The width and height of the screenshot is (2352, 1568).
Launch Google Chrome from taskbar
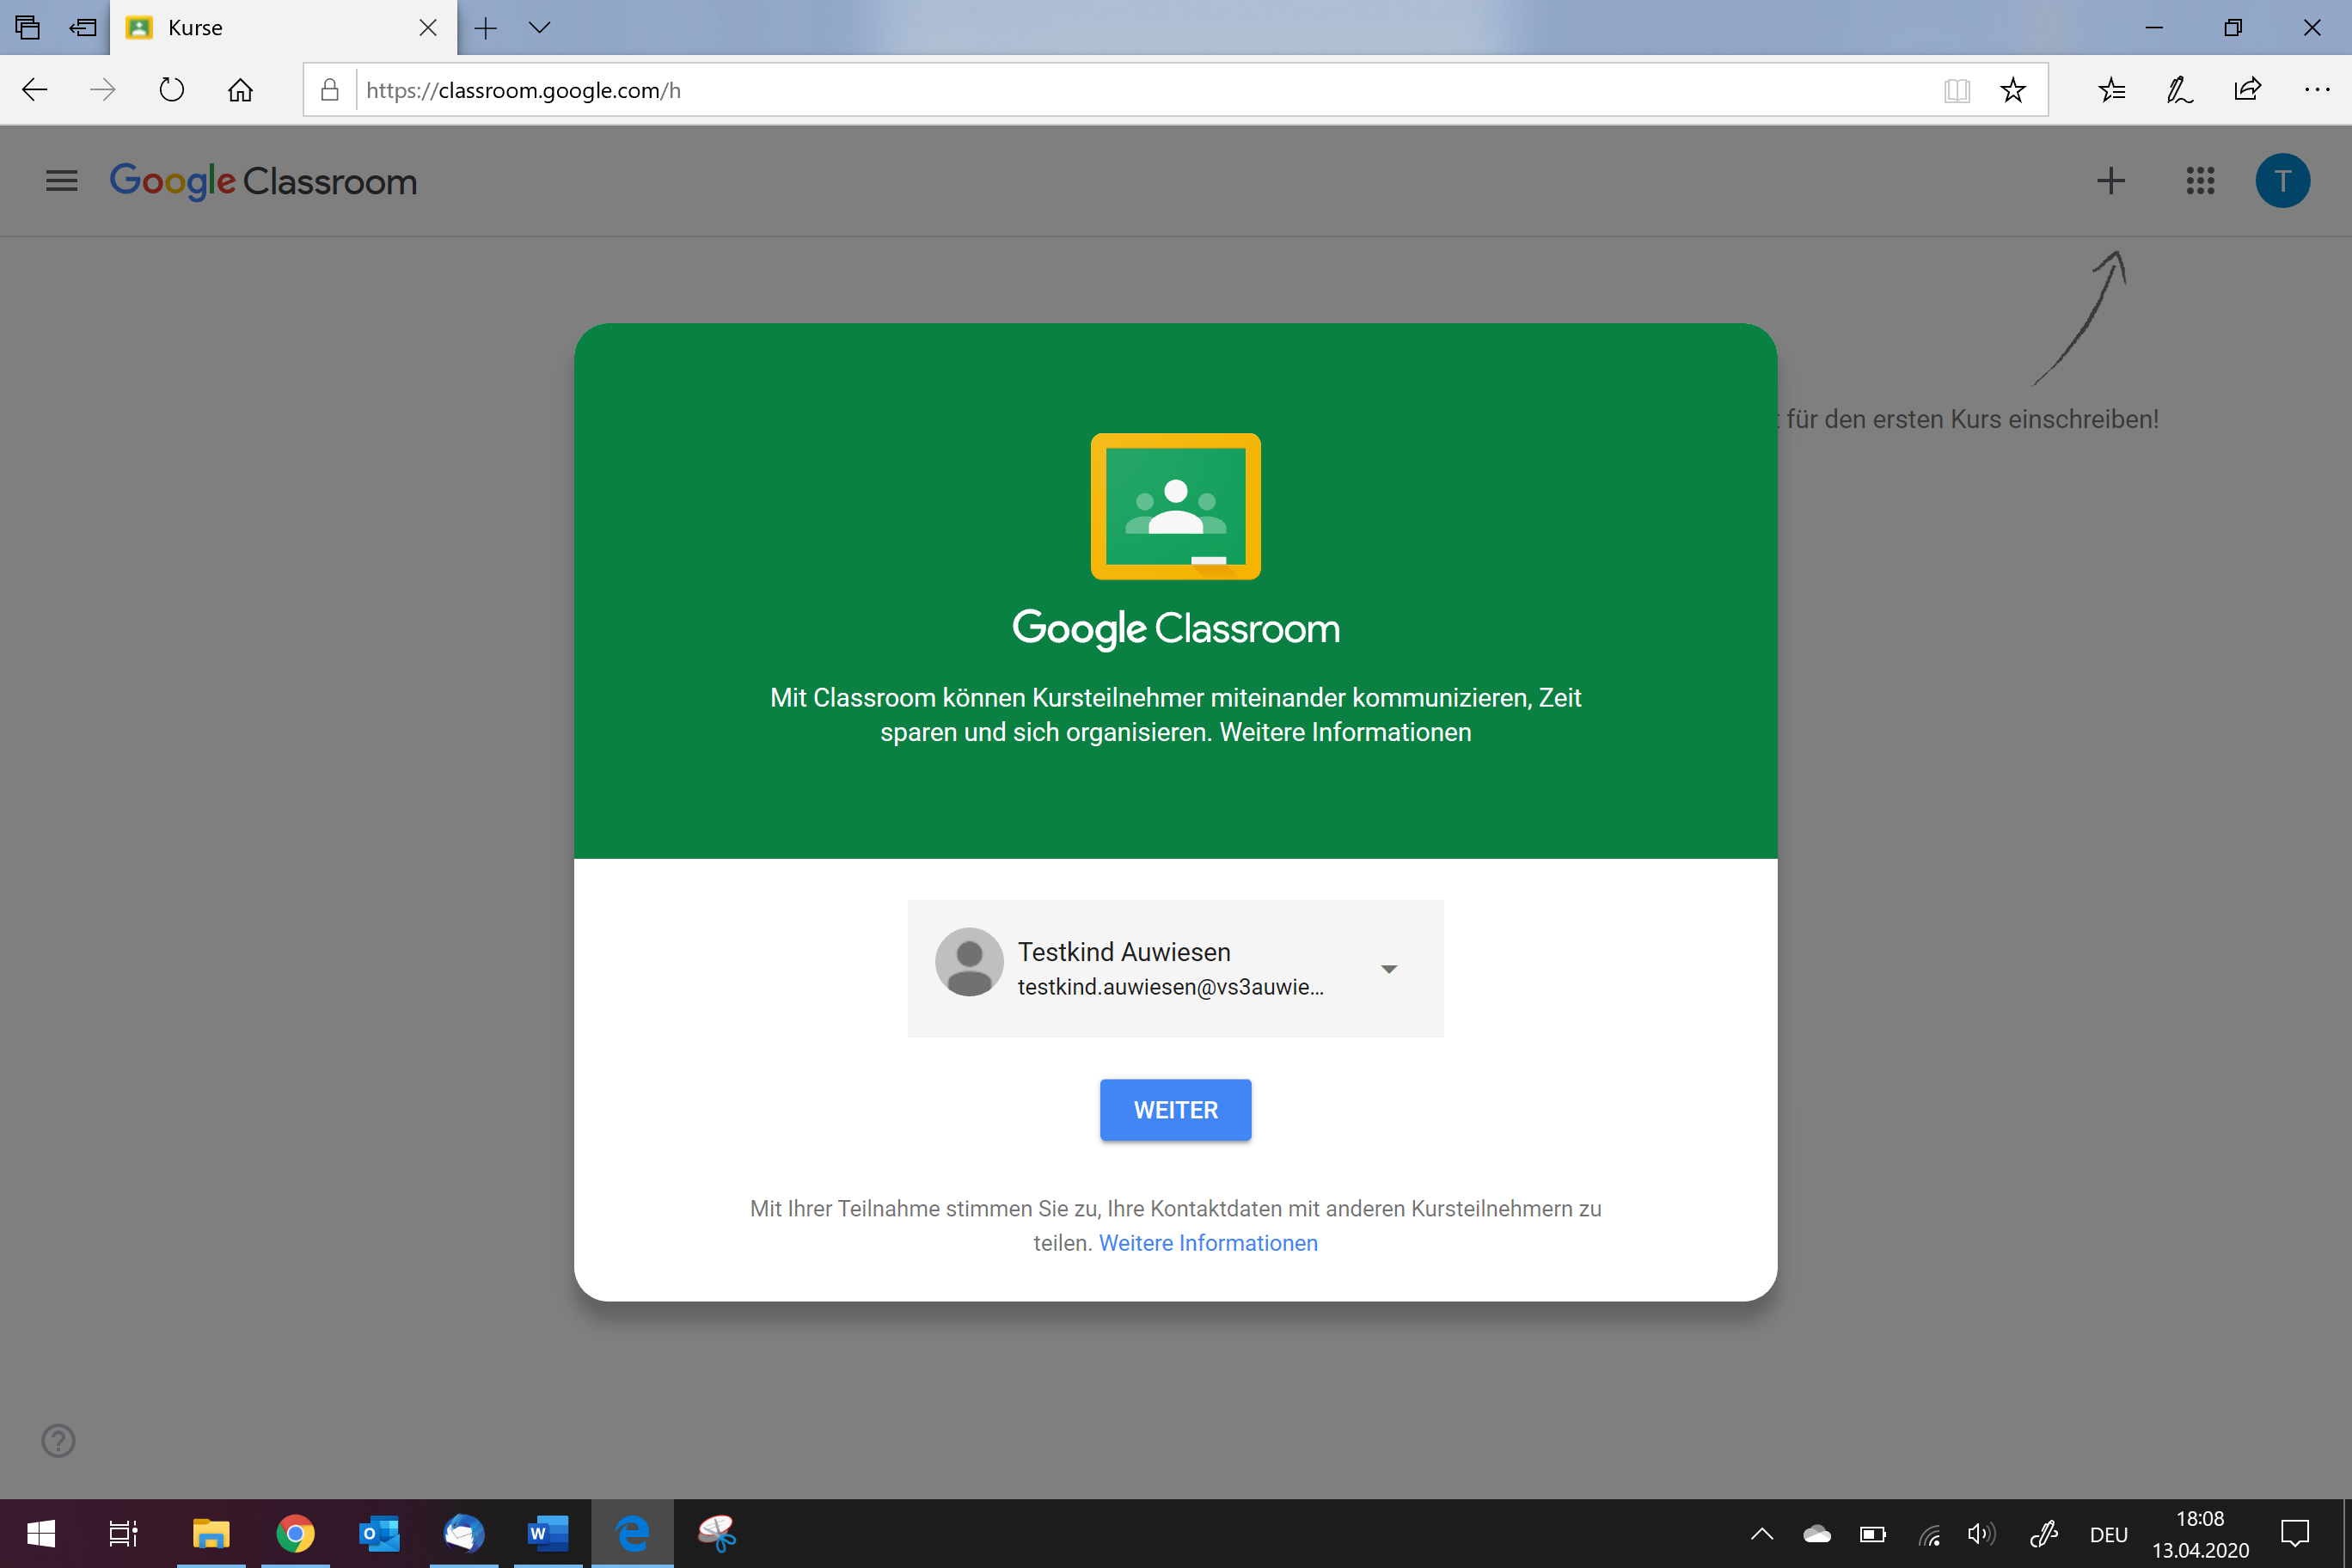(295, 1533)
